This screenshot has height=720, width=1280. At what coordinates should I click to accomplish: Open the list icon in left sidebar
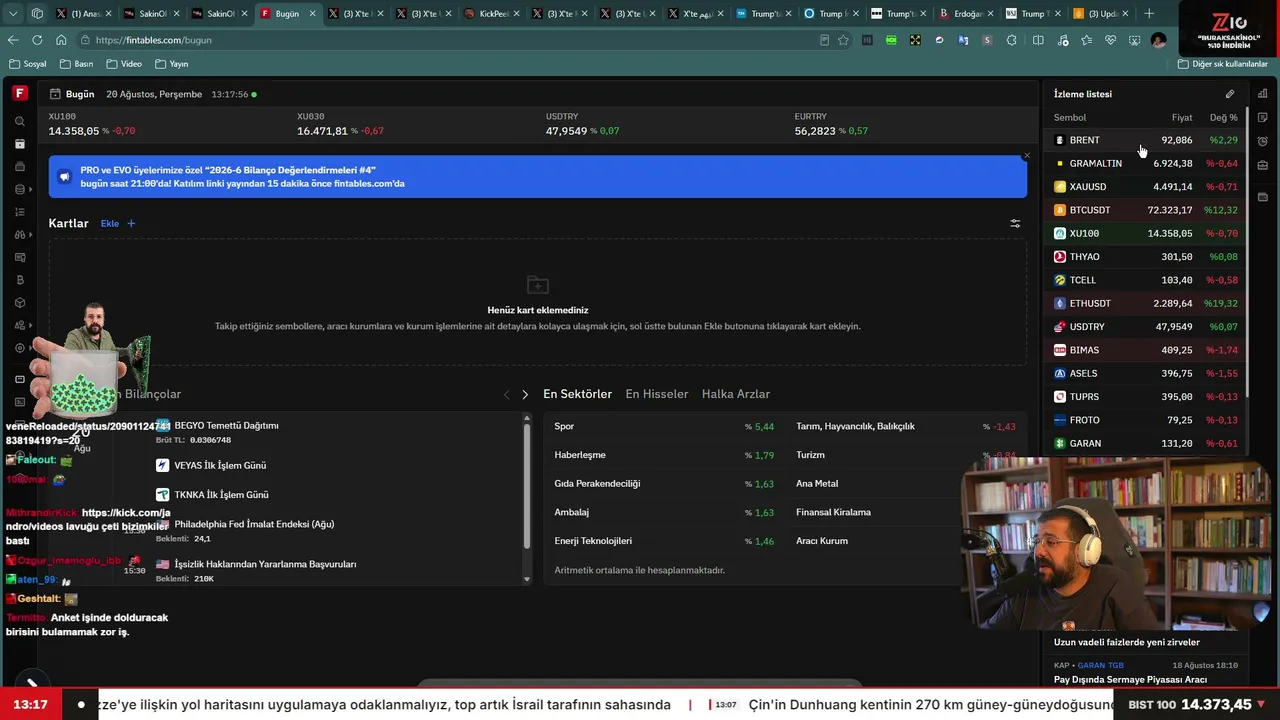click(20, 212)
